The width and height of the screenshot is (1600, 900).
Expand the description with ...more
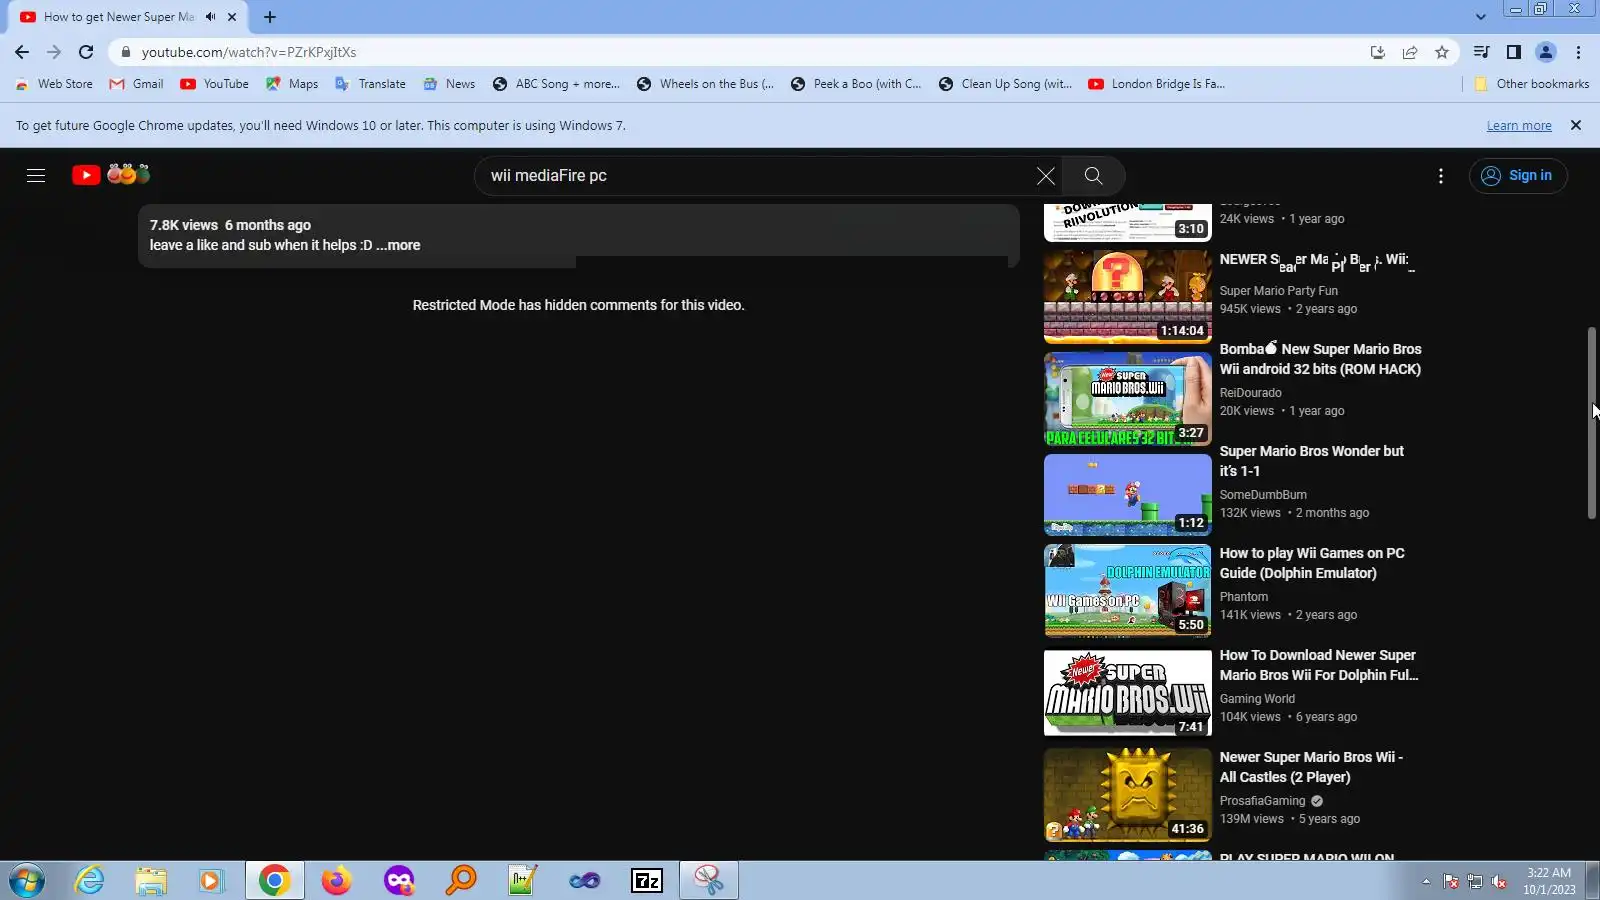(398, 245)
